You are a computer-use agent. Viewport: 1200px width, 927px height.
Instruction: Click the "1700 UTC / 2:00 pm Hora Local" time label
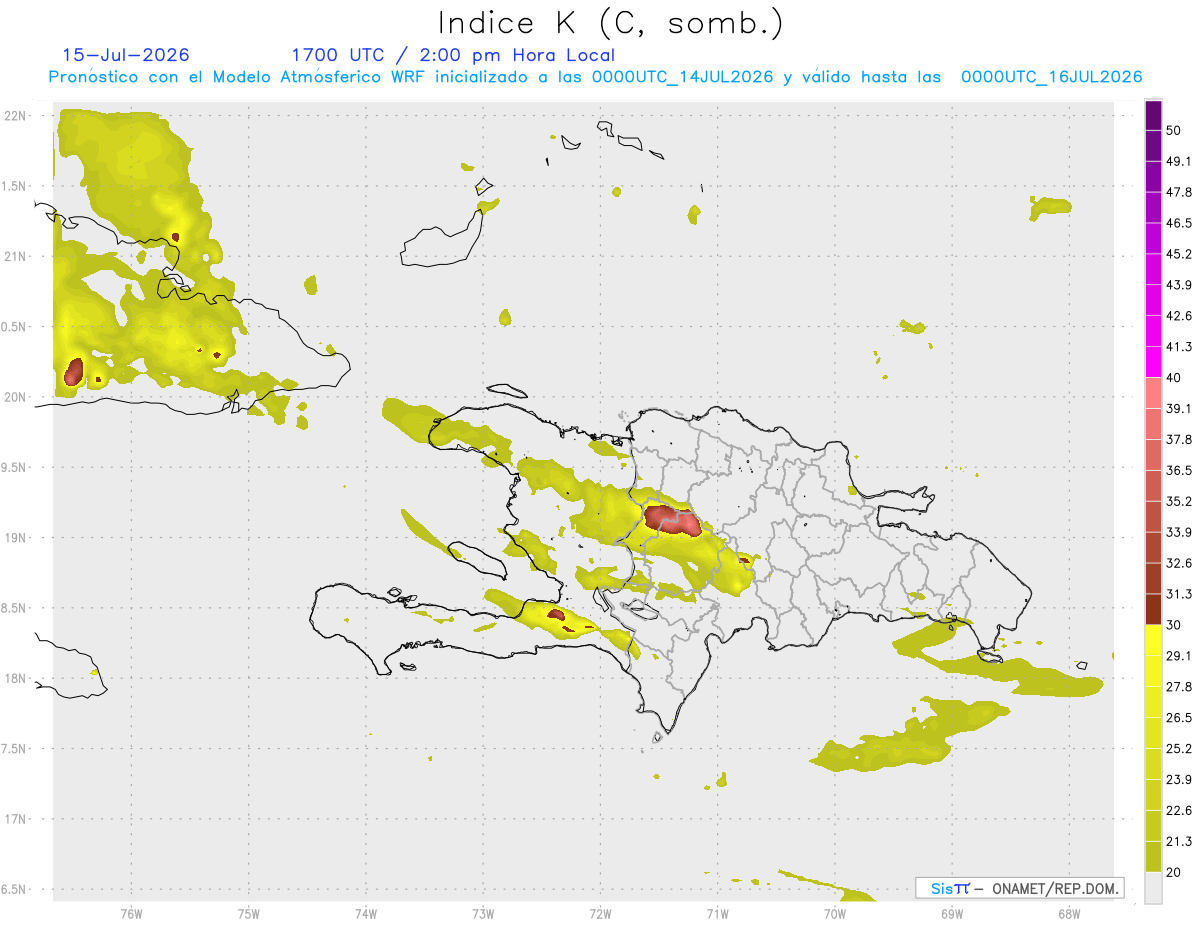[453, 55]
